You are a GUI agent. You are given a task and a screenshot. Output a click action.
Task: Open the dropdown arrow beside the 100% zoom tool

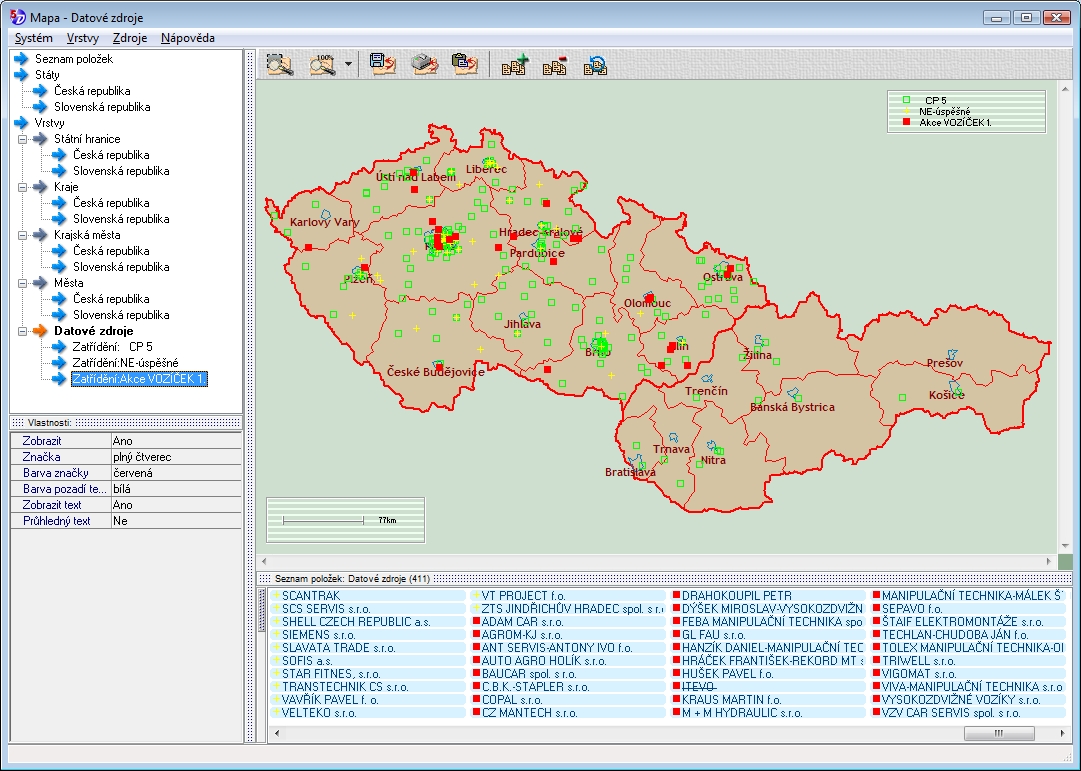click(x=348, y=65)
